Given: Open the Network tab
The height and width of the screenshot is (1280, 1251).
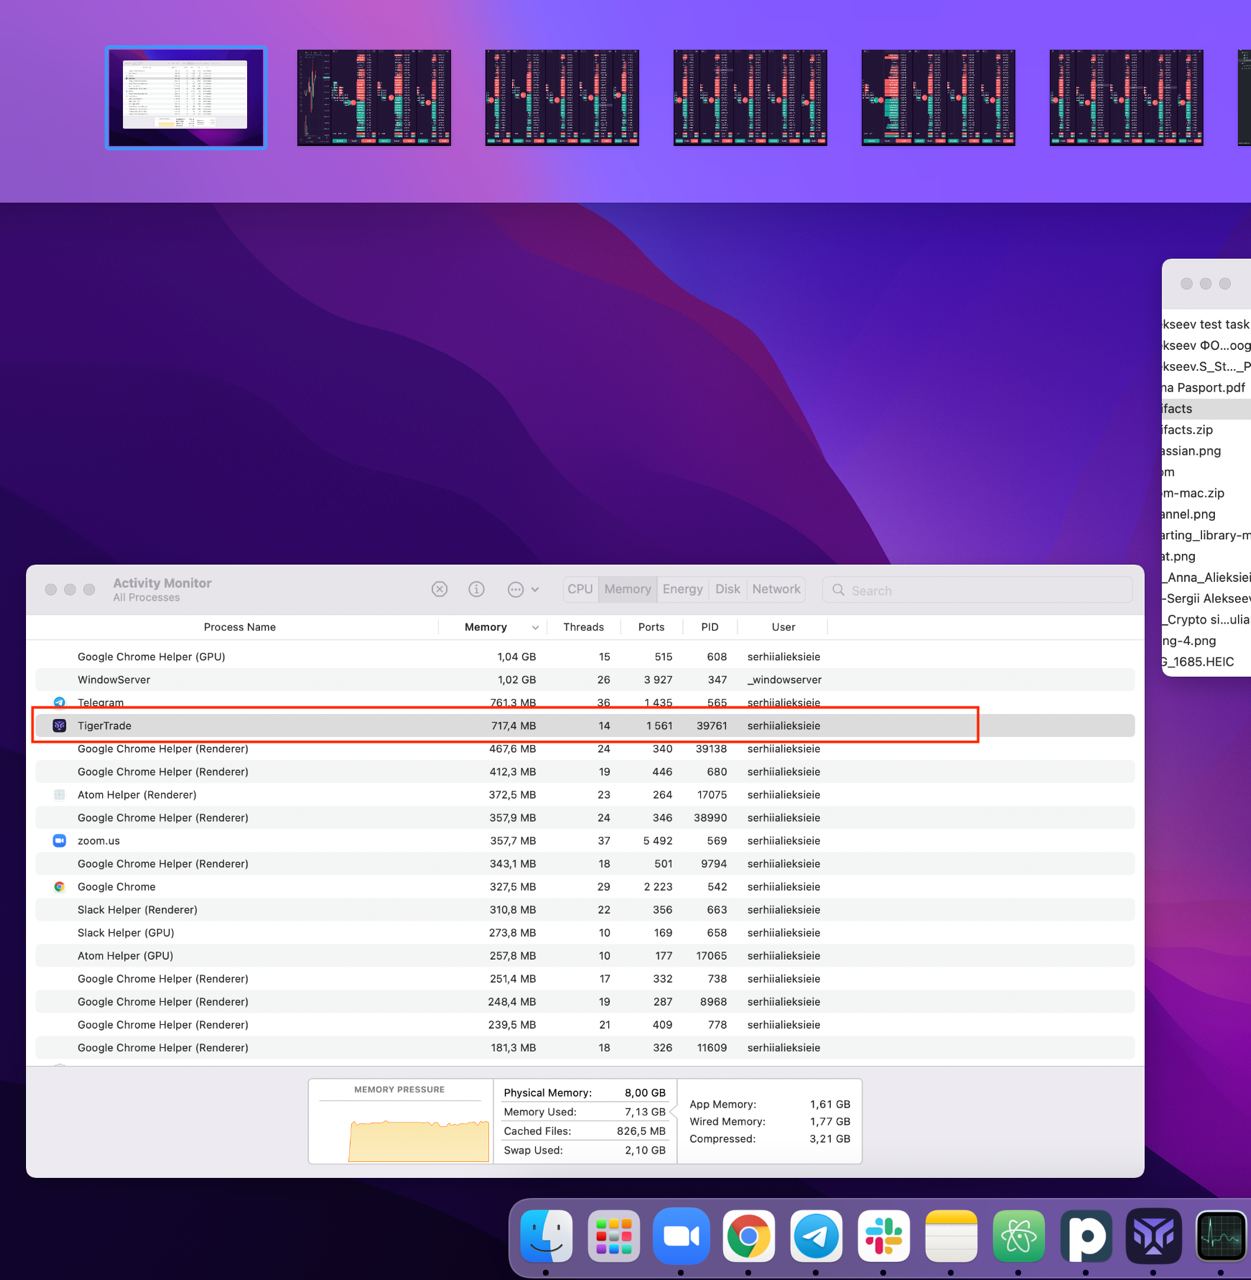Looking at the screenshot, I should (x=776, y=590).
